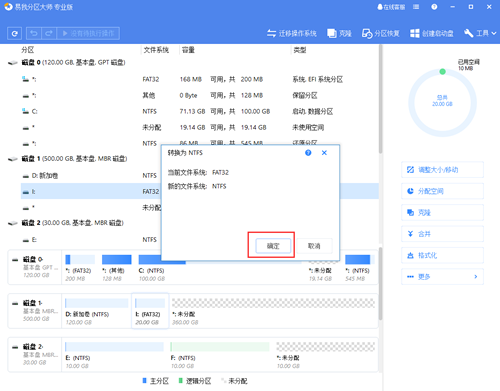Viewport: 500px width, 391px height.
Task: Click the help icon in the convert dialog
Action: pyautogui.click(x=308, y=153)
